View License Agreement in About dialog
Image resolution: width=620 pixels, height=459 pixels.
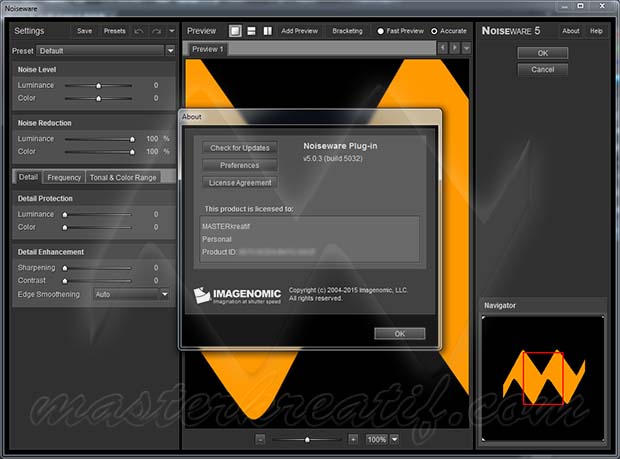(240, 183)
